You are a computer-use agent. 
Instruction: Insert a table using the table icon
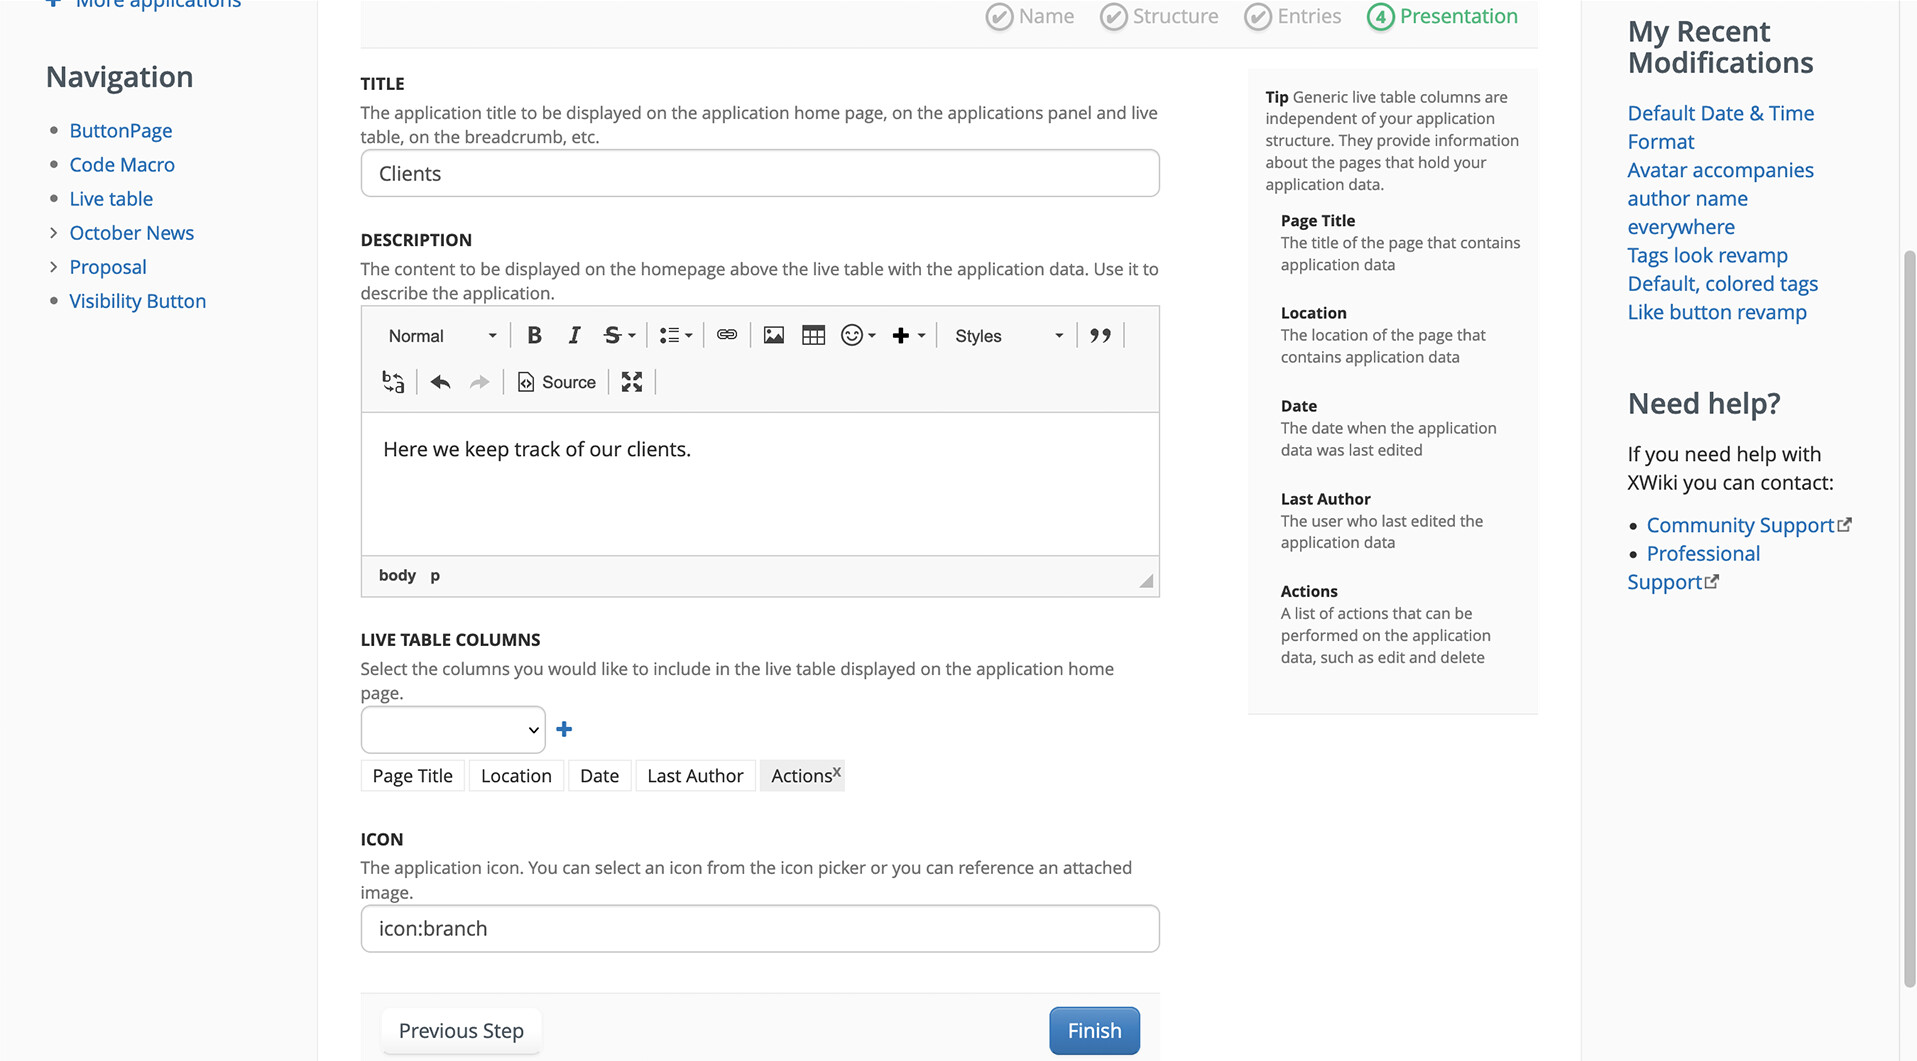(813, 336)
